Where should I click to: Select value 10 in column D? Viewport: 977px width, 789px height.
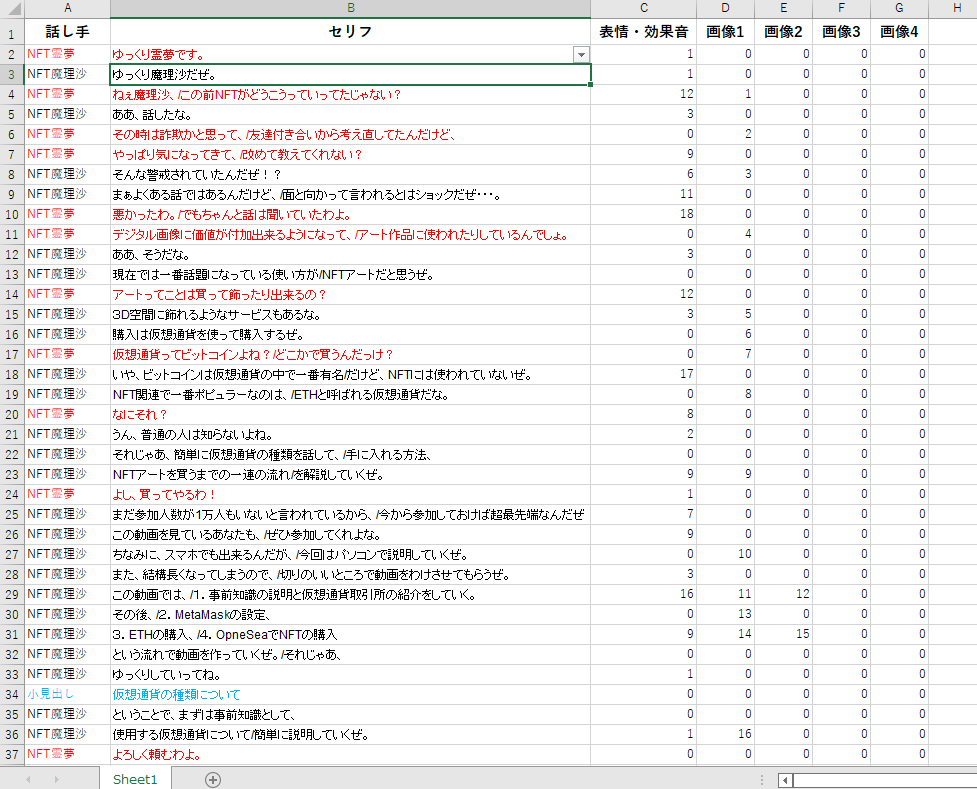click(x=725, y=554)
